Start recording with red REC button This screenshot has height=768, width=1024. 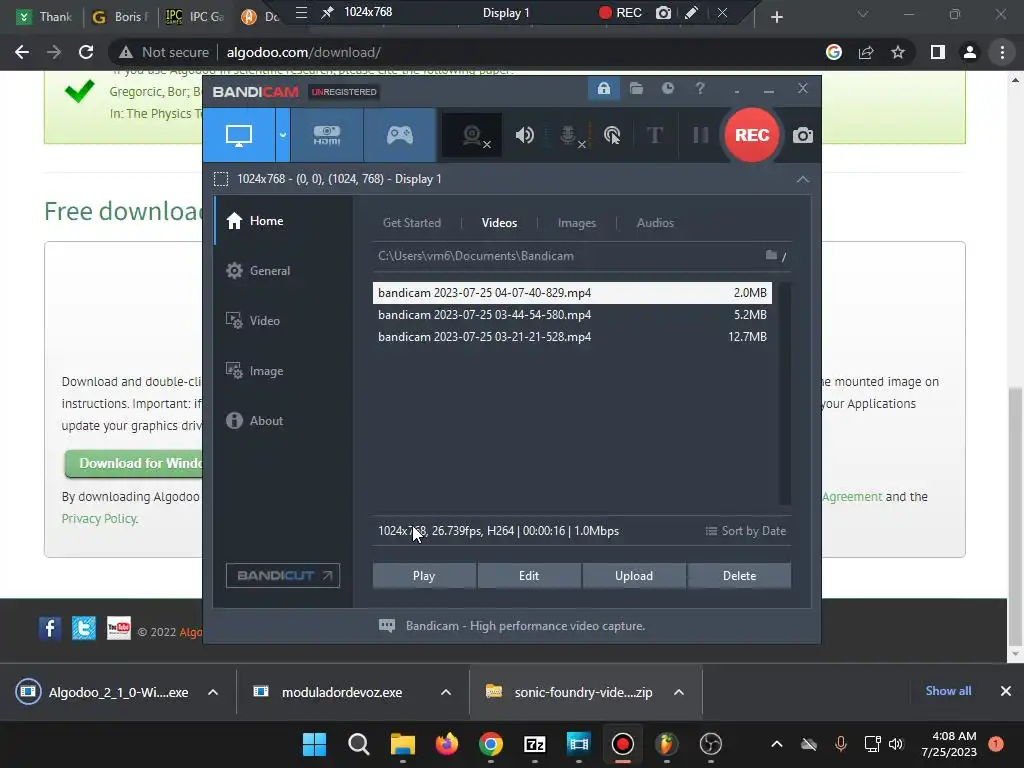[752, 135]
